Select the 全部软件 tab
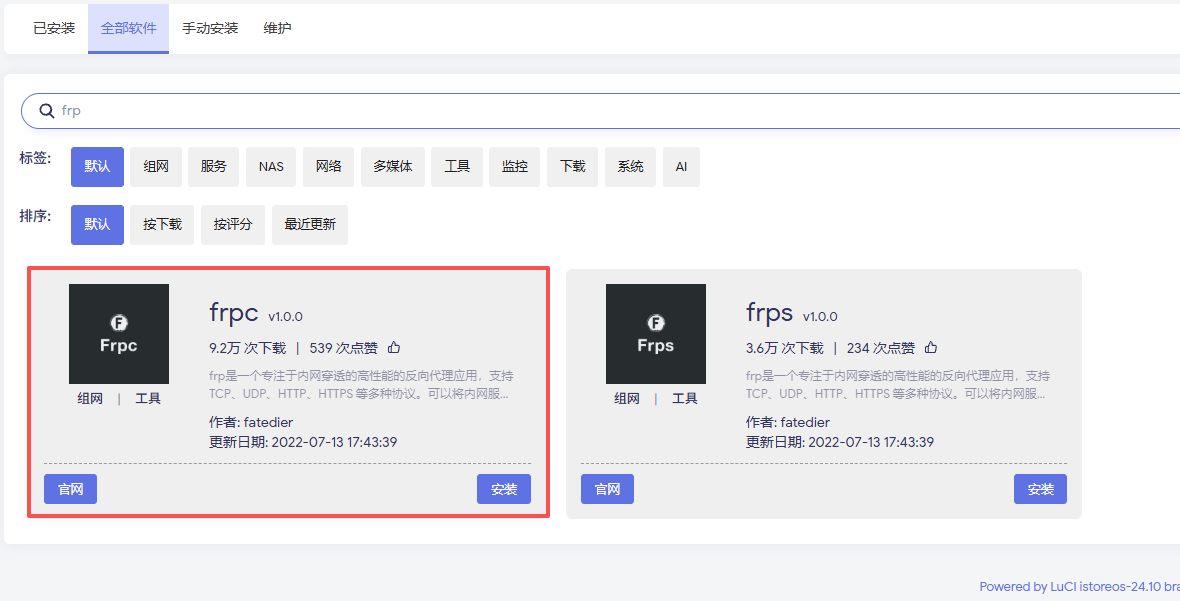1180x601 pixels. (128, 28)
